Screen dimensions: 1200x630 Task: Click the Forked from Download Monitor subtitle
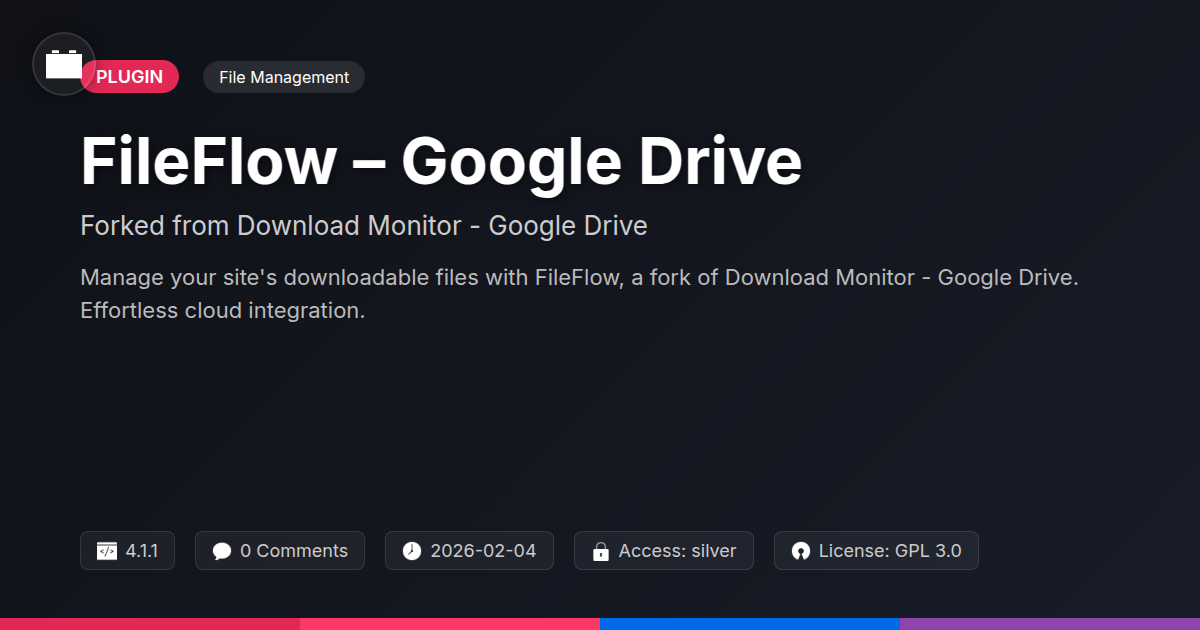[x=364, y=226]
